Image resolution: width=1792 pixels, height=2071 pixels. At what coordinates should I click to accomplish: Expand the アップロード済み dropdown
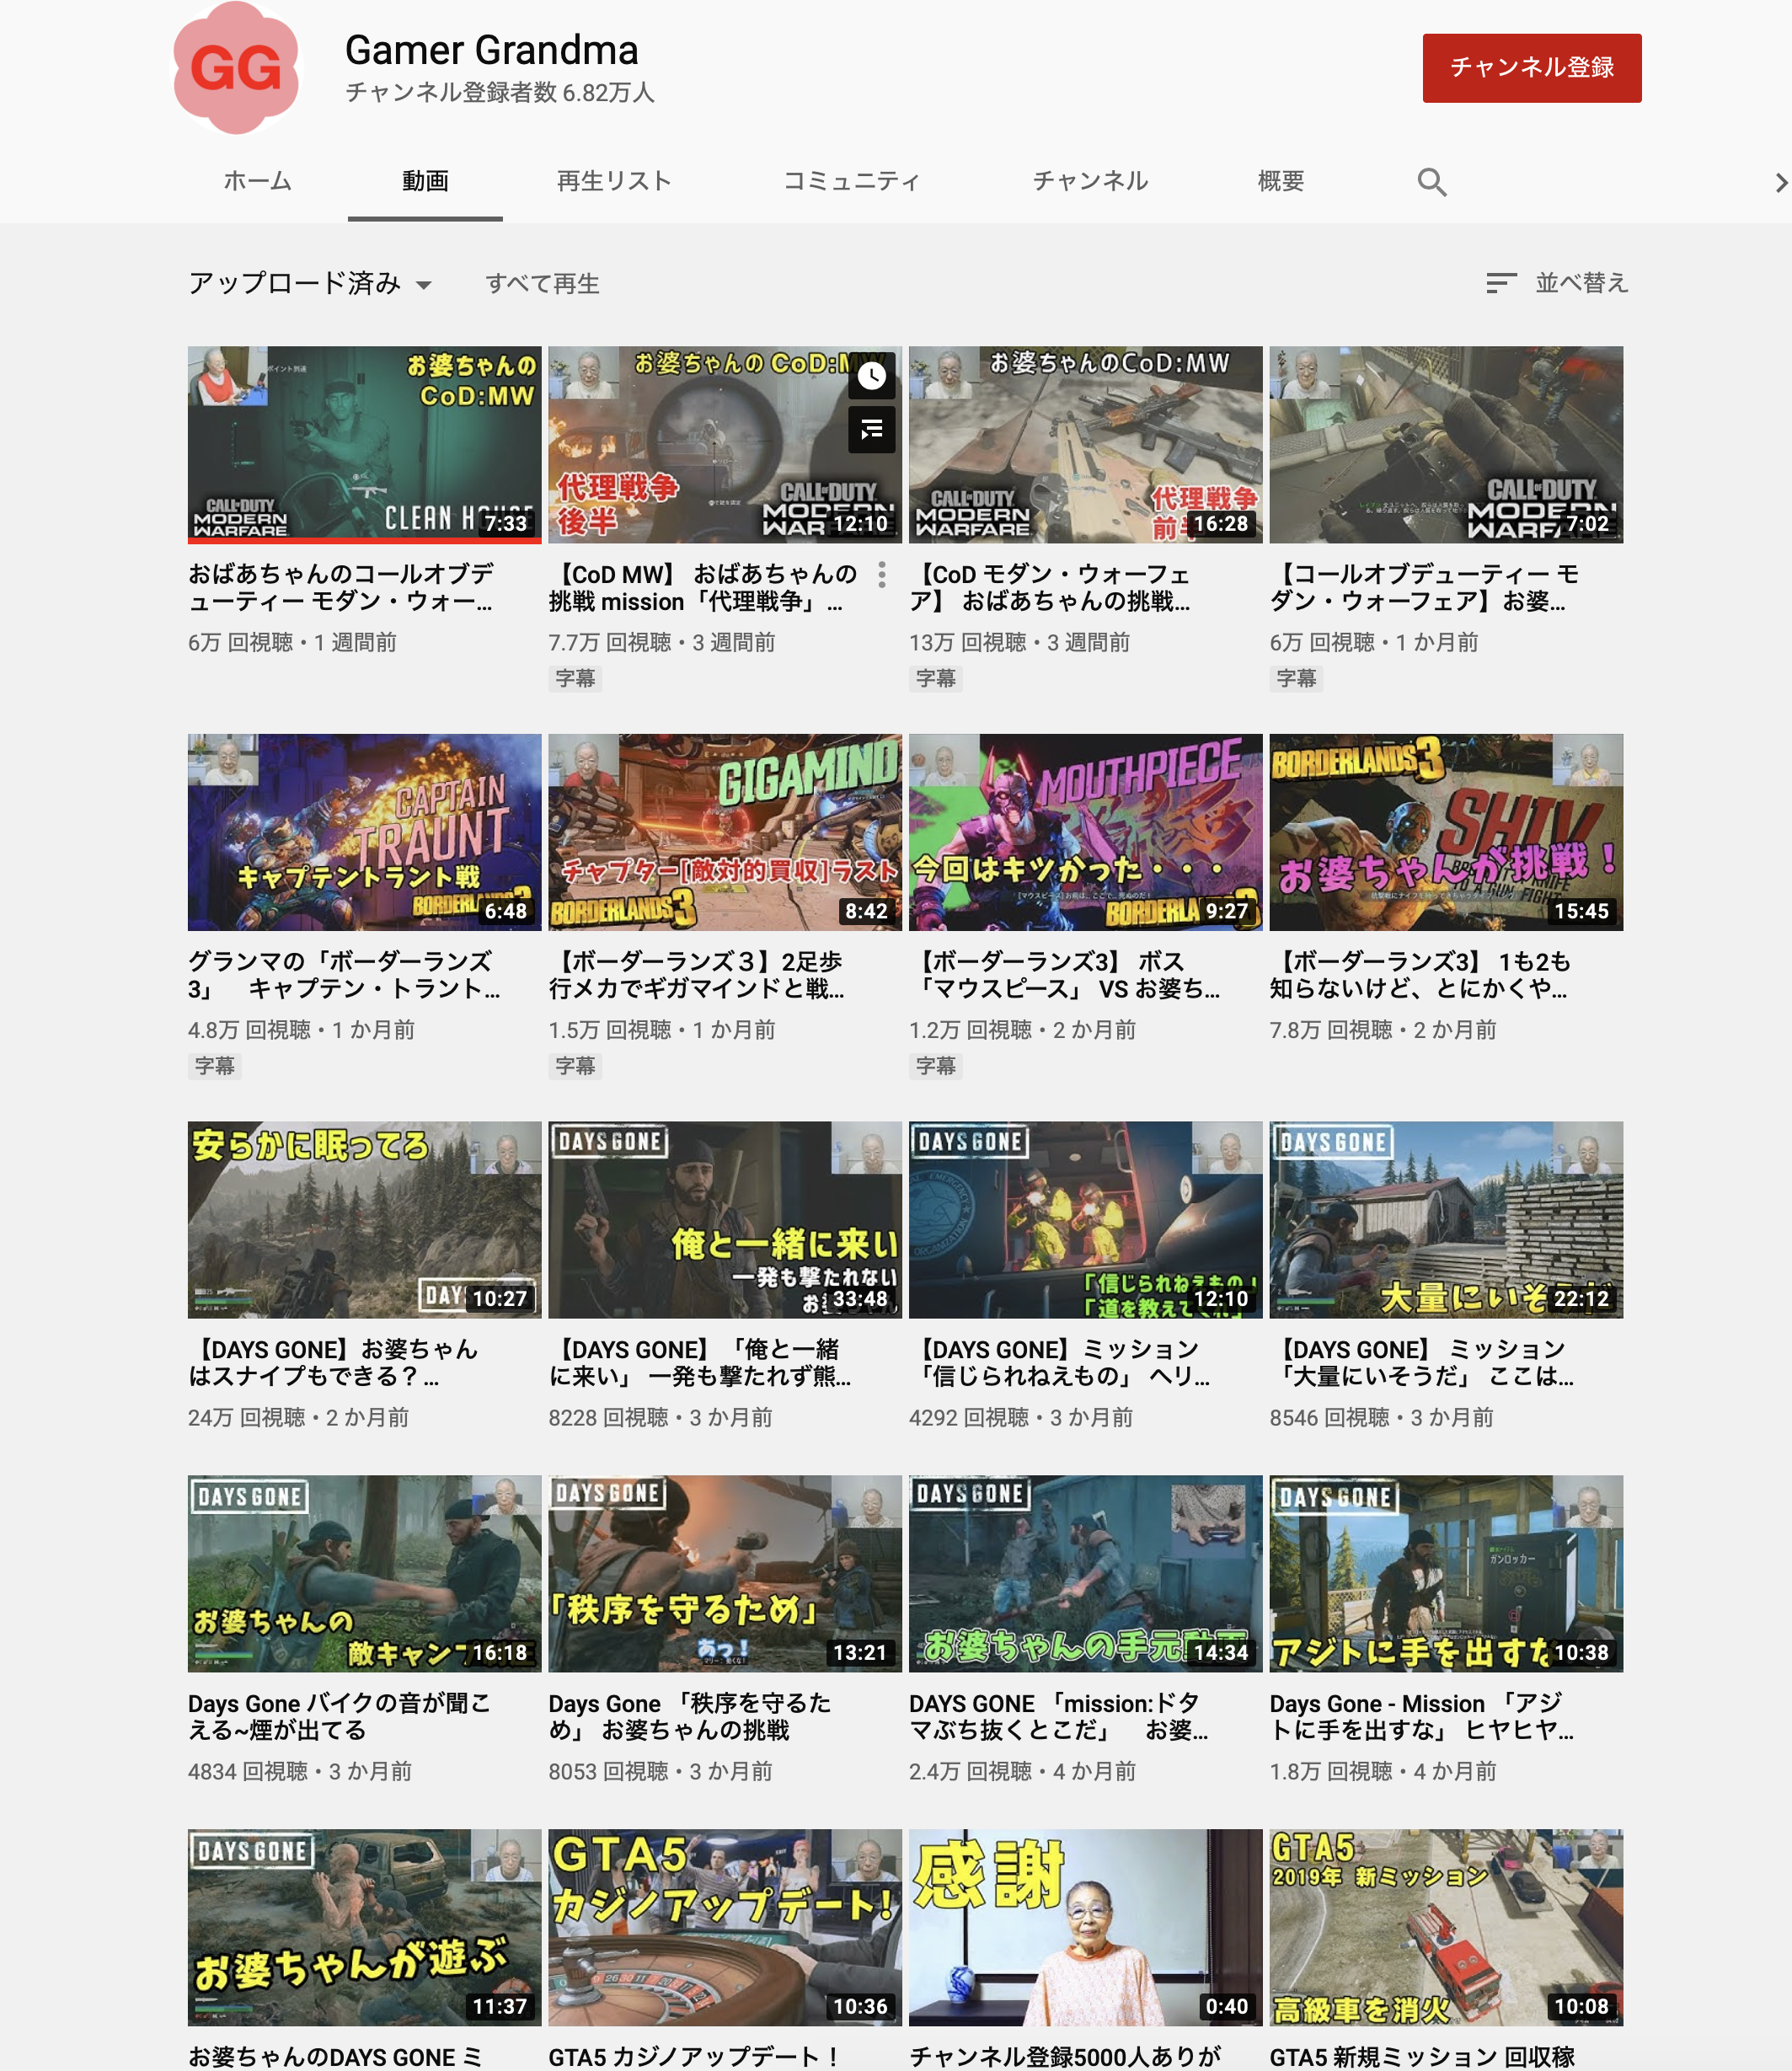pos(310,283)
